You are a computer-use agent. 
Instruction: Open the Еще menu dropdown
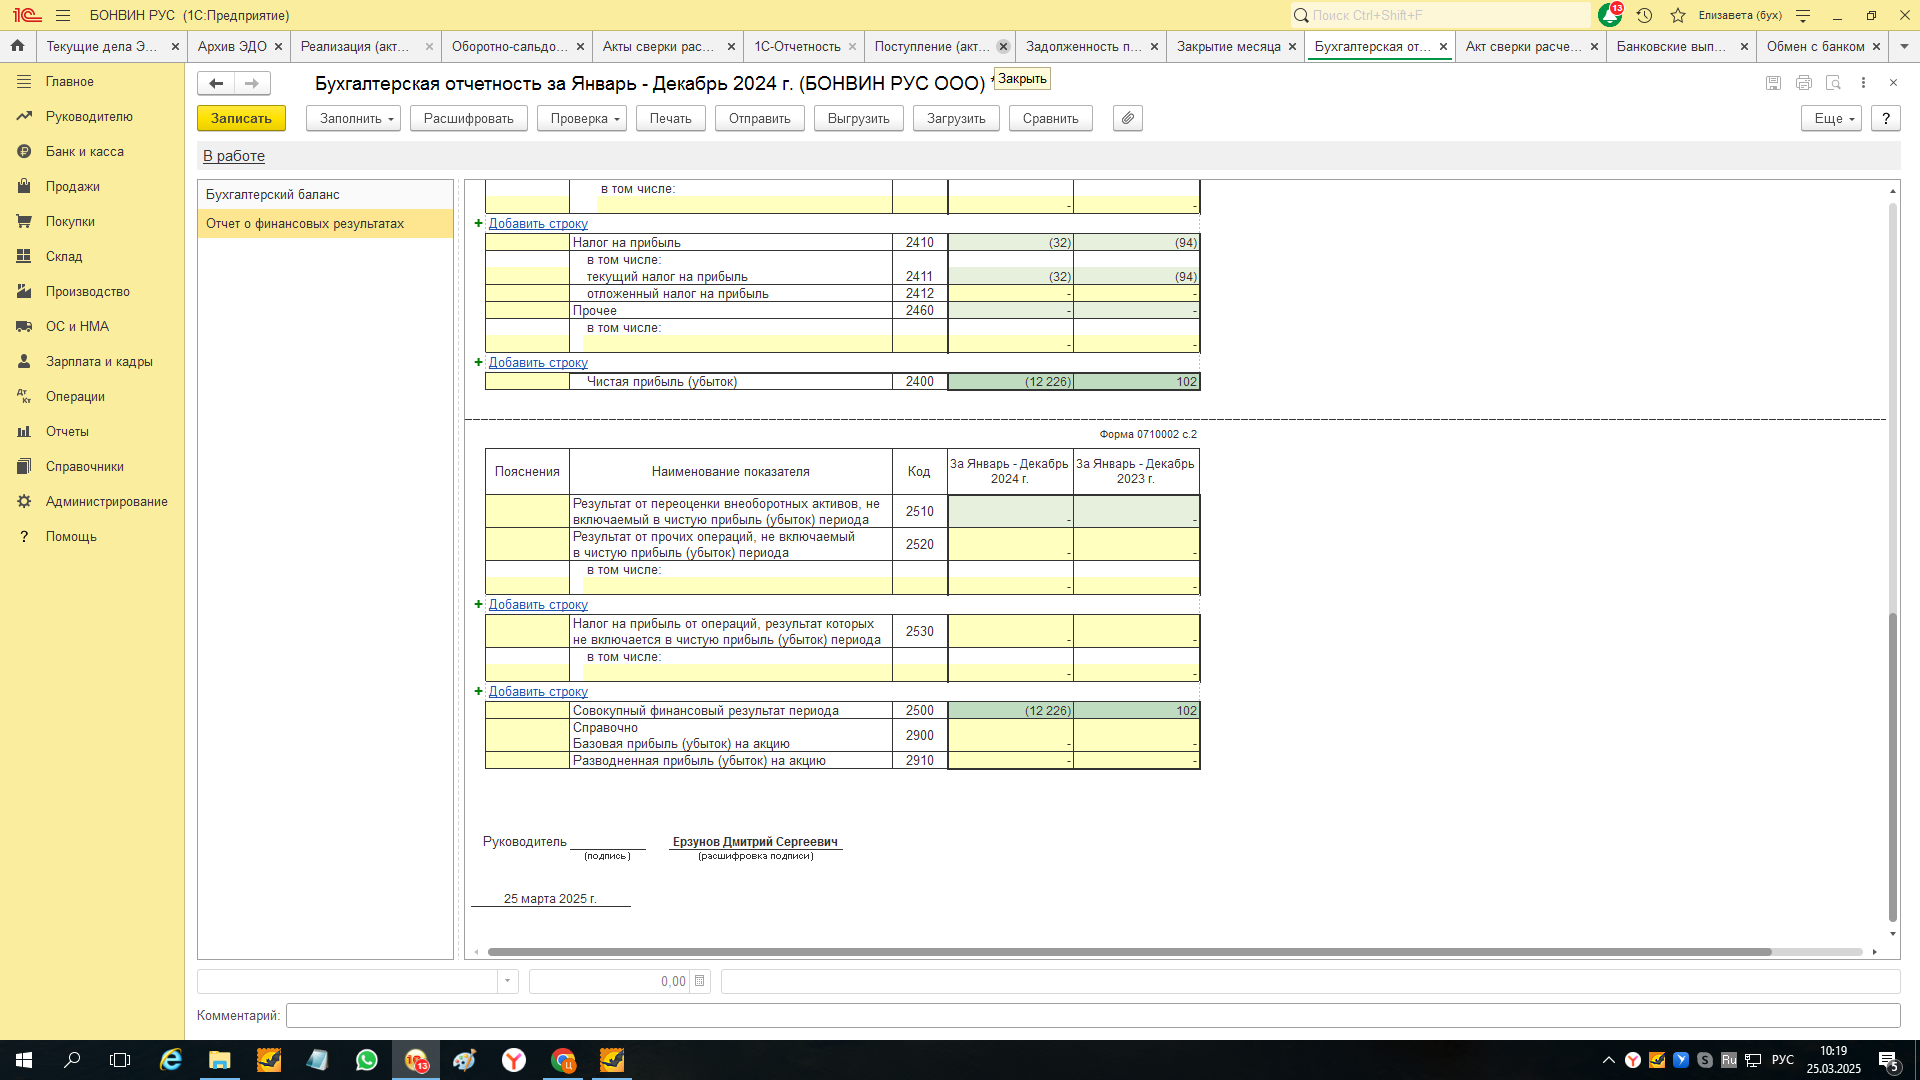coord(1830,118)
